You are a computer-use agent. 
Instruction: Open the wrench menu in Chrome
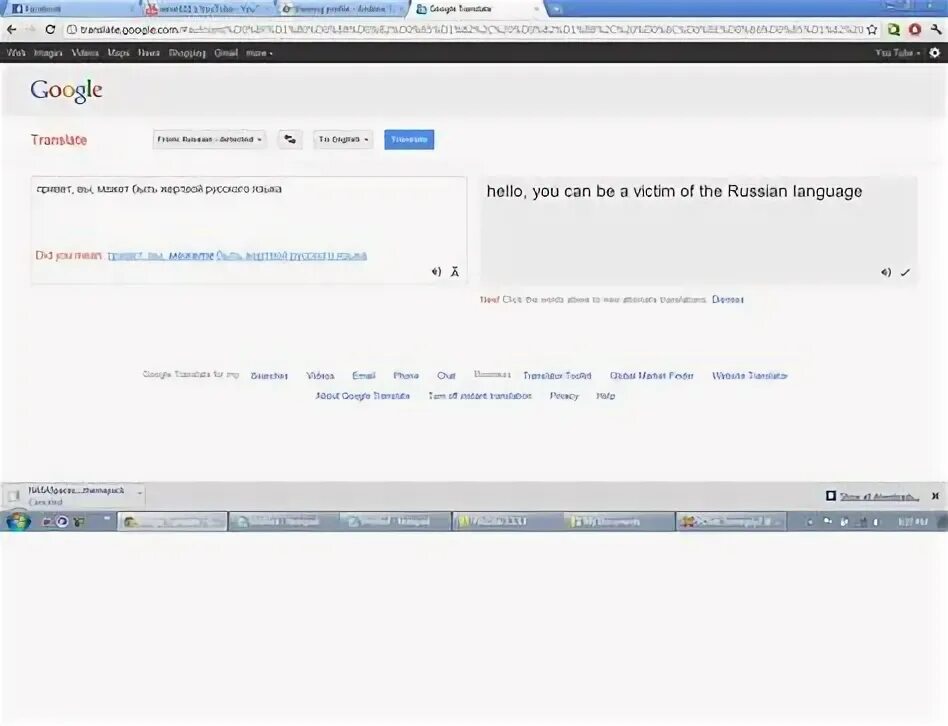pos(936,30)
